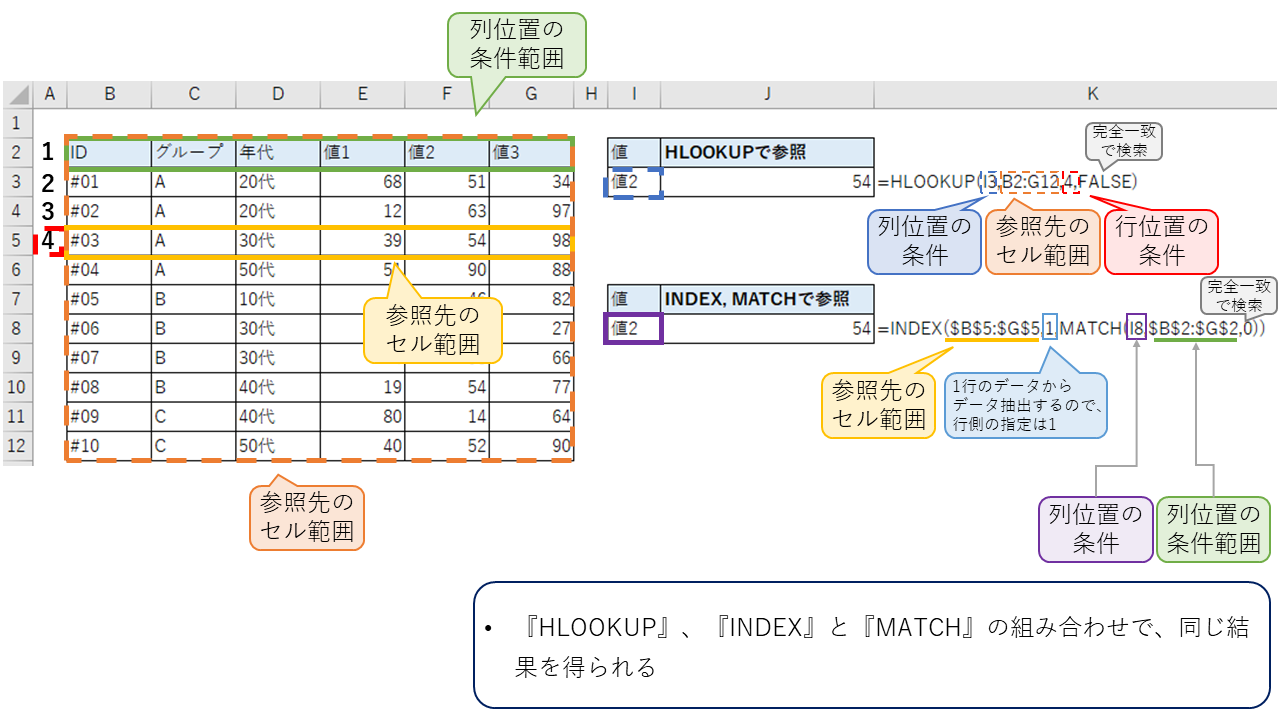Image resolution: width=1280 pixels, height=720 pixels.
Task: Select row 12 header
Action: [x=17, y=446]
